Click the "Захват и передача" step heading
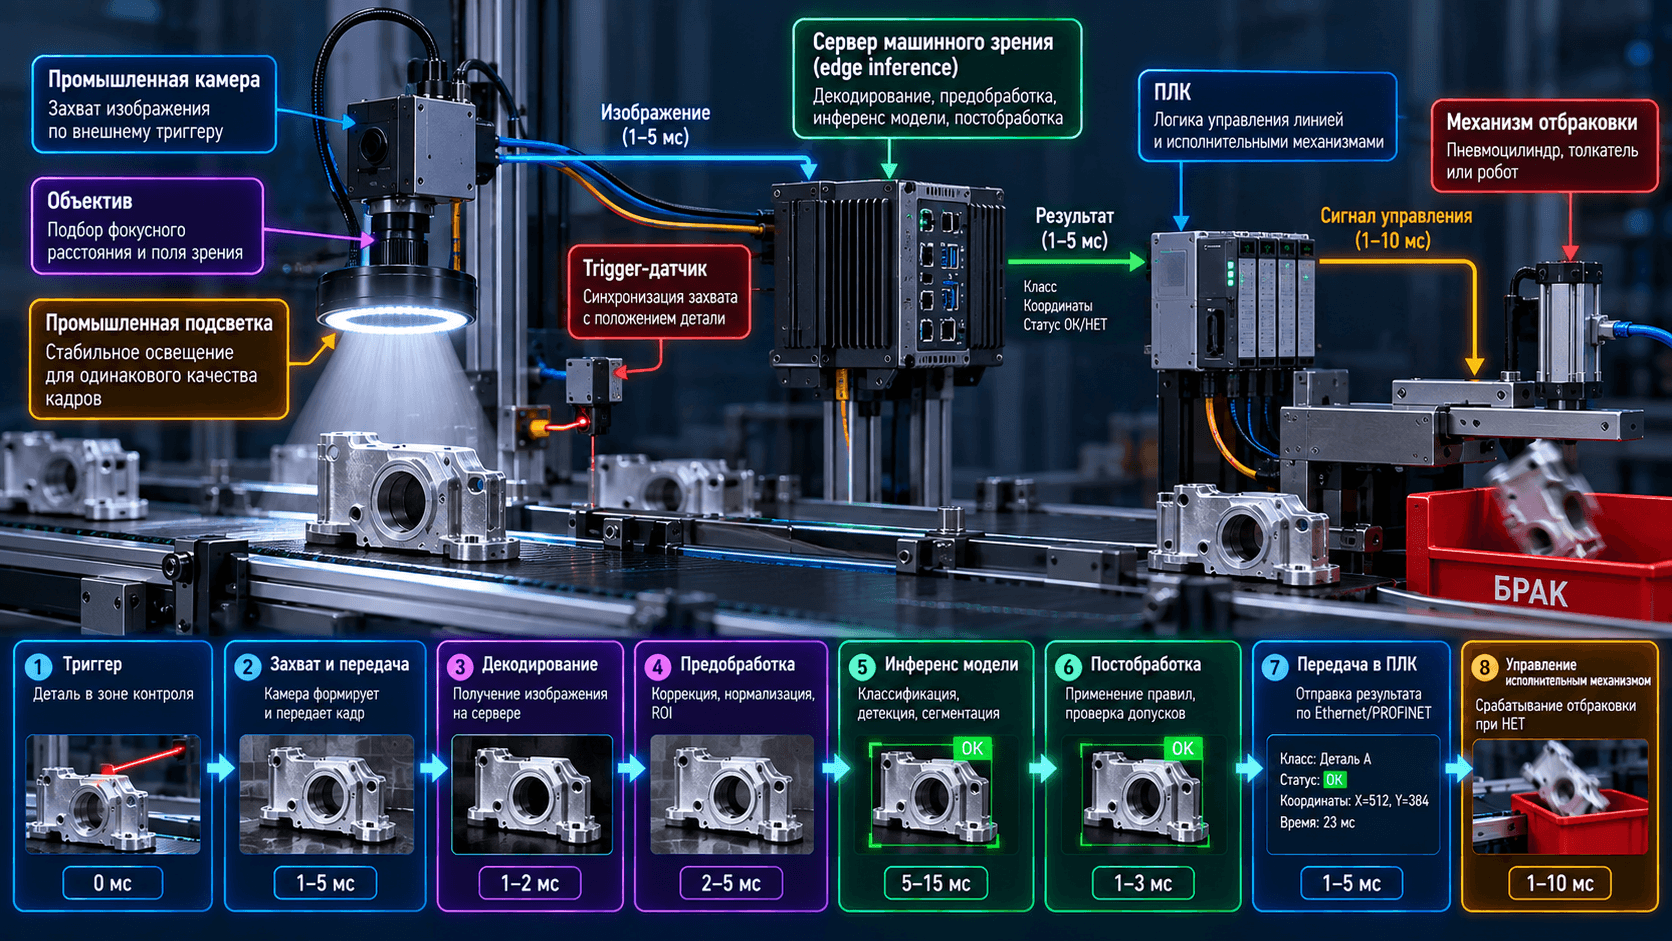The width and height of the screenshot is (1672, 941). [x=339, y=664]
